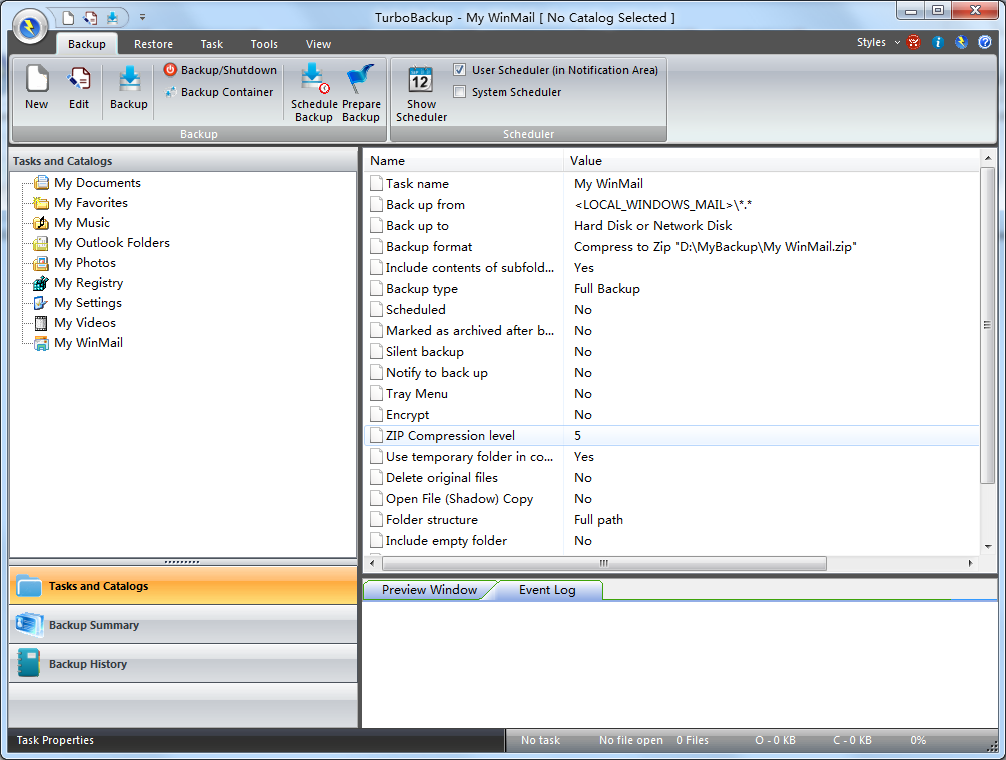Switch to the Task ribbon tab
Viewport: 1006px width, 760px height.
click(x=212, y=44)
